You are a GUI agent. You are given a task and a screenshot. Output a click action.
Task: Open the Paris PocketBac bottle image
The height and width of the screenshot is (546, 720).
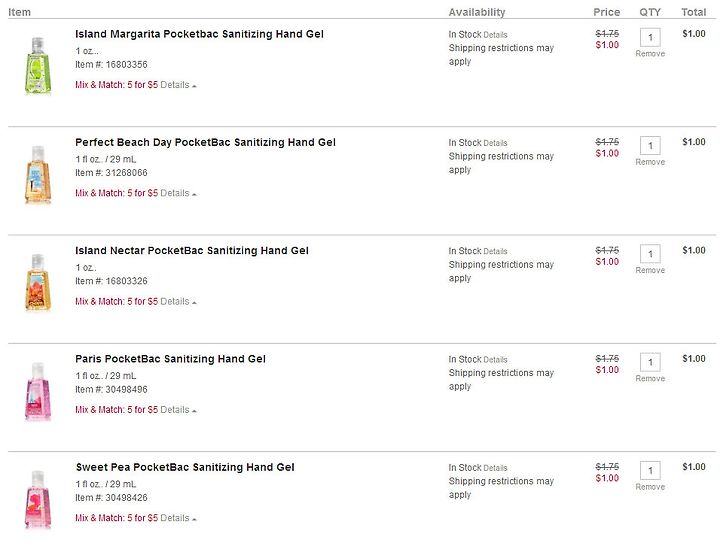[38, 390]
